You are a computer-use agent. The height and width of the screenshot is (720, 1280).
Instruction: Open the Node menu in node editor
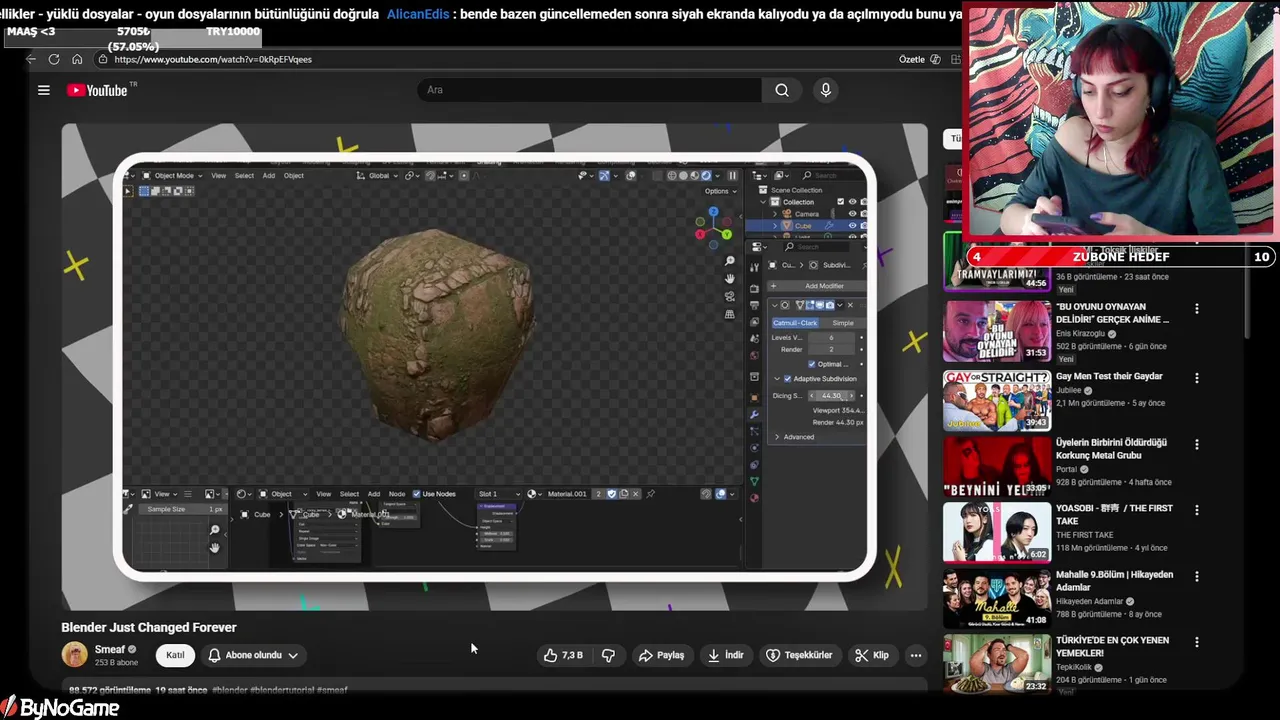click(x=397, y=494)
